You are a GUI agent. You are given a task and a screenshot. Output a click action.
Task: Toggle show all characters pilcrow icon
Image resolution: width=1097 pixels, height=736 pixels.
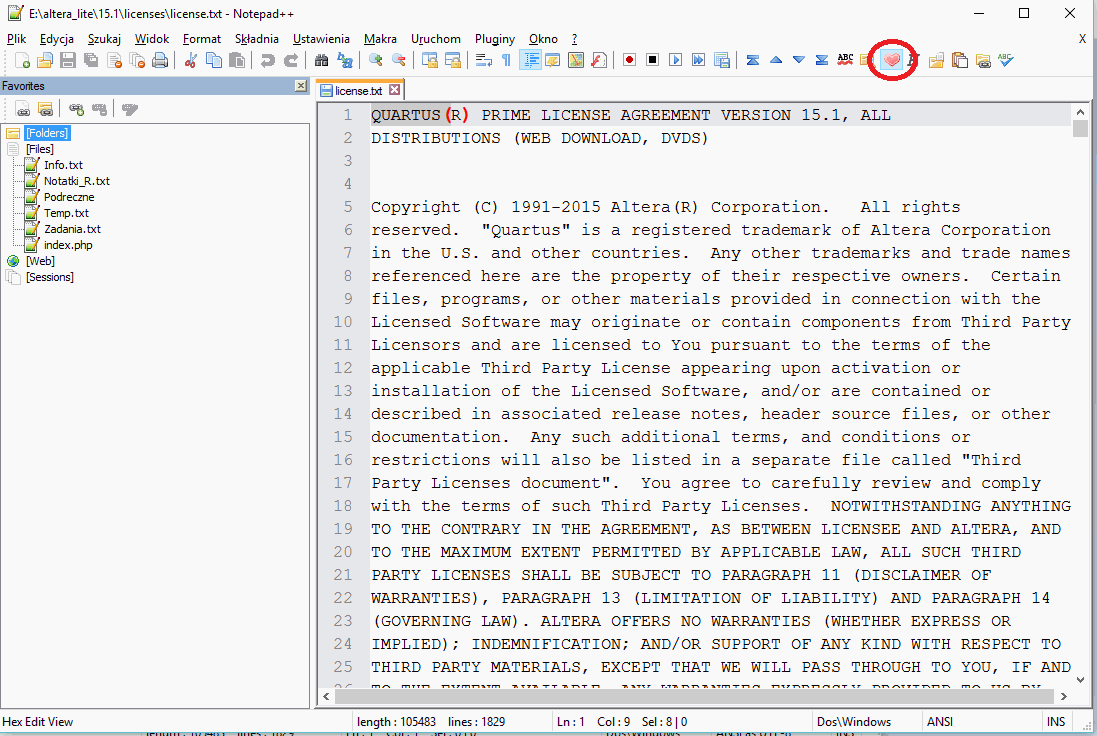[x=507, y=60]
